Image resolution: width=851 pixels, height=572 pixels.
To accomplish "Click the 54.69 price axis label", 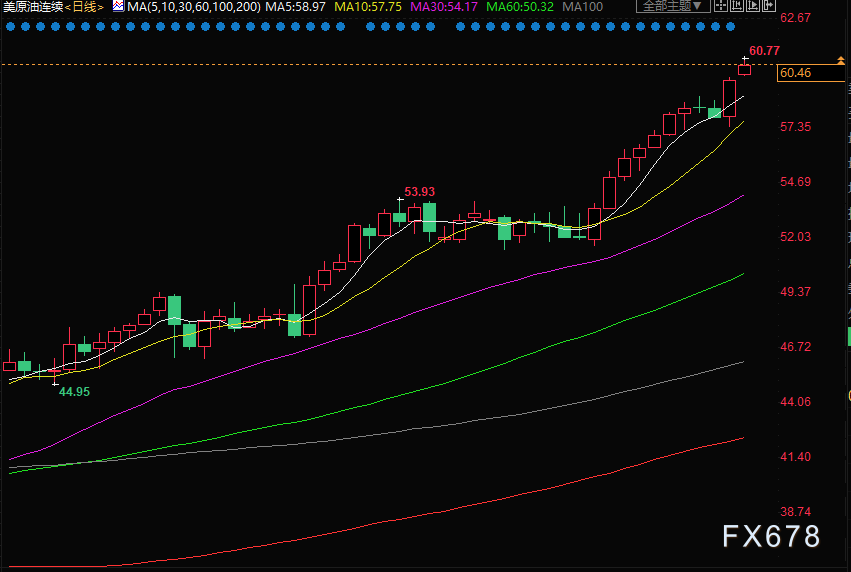I will click(795, 181).
